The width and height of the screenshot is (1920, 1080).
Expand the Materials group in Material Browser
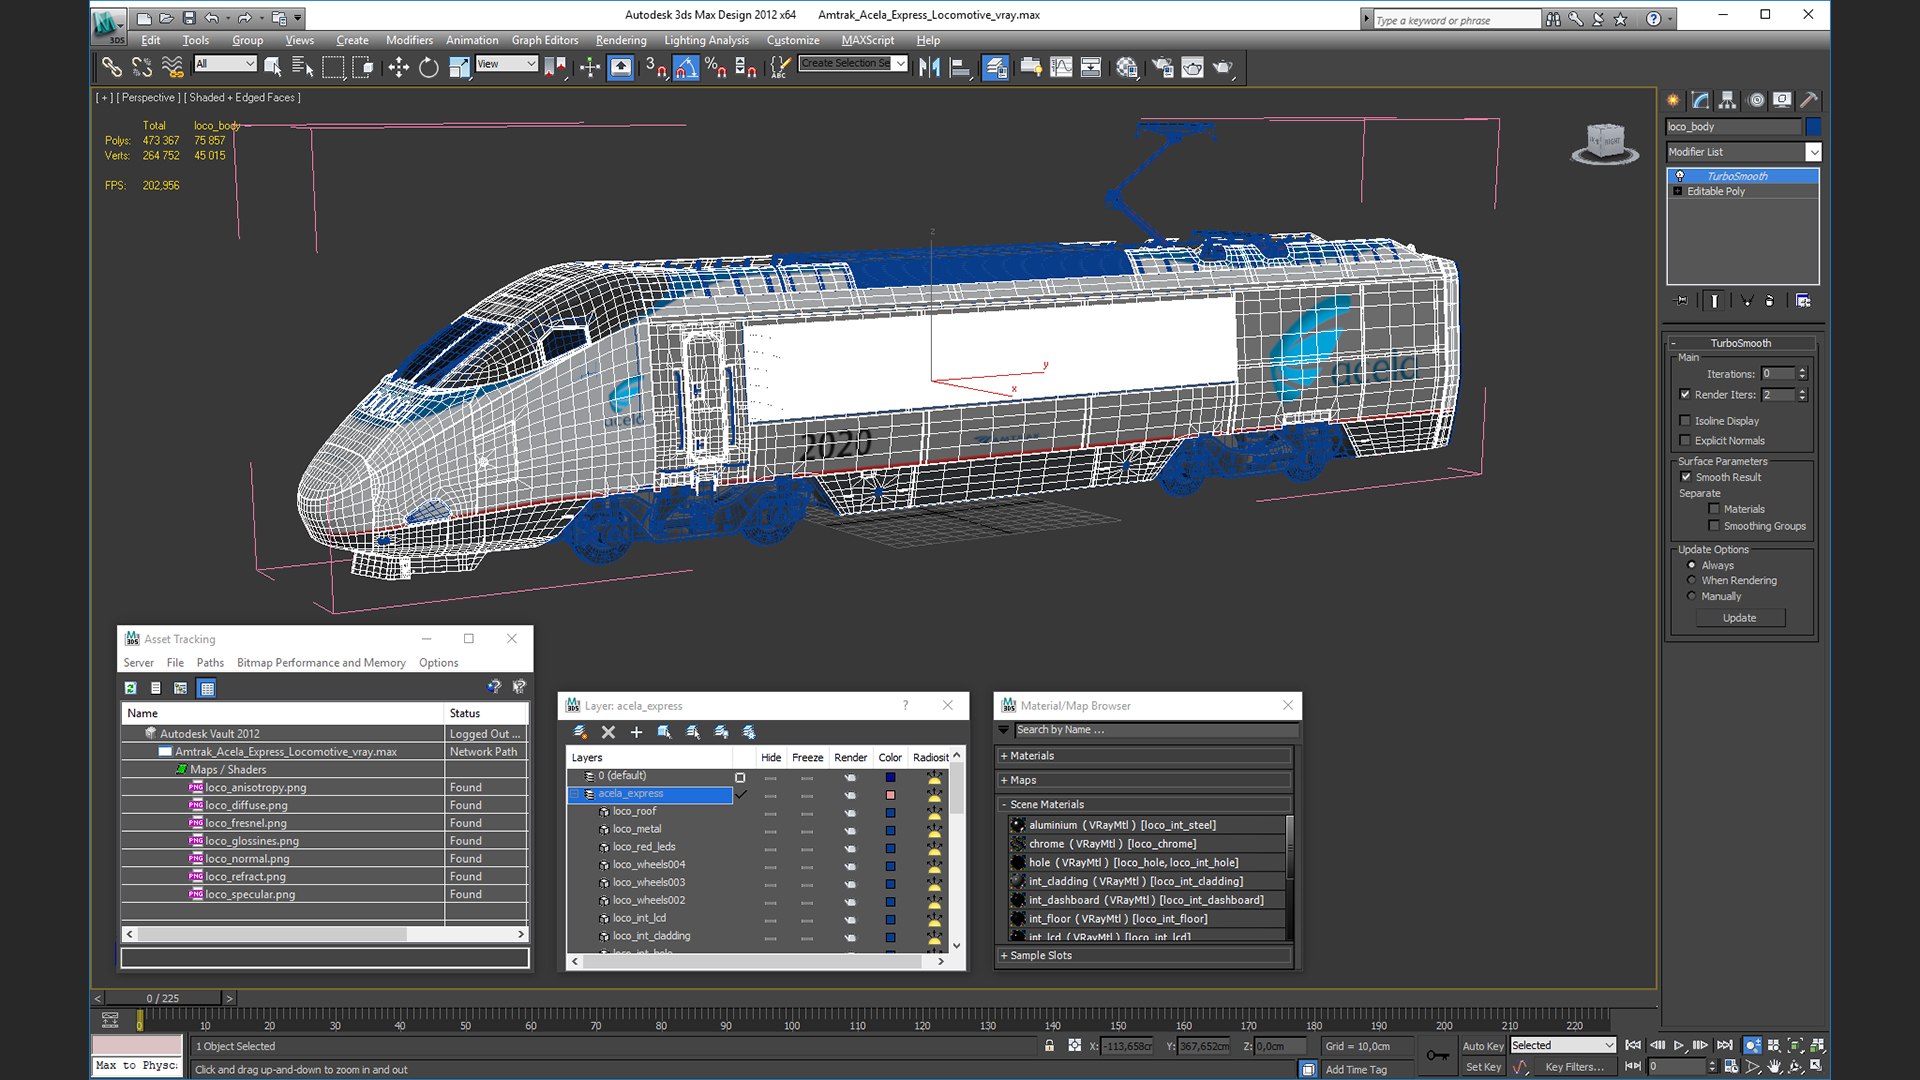coord(1145,756)
